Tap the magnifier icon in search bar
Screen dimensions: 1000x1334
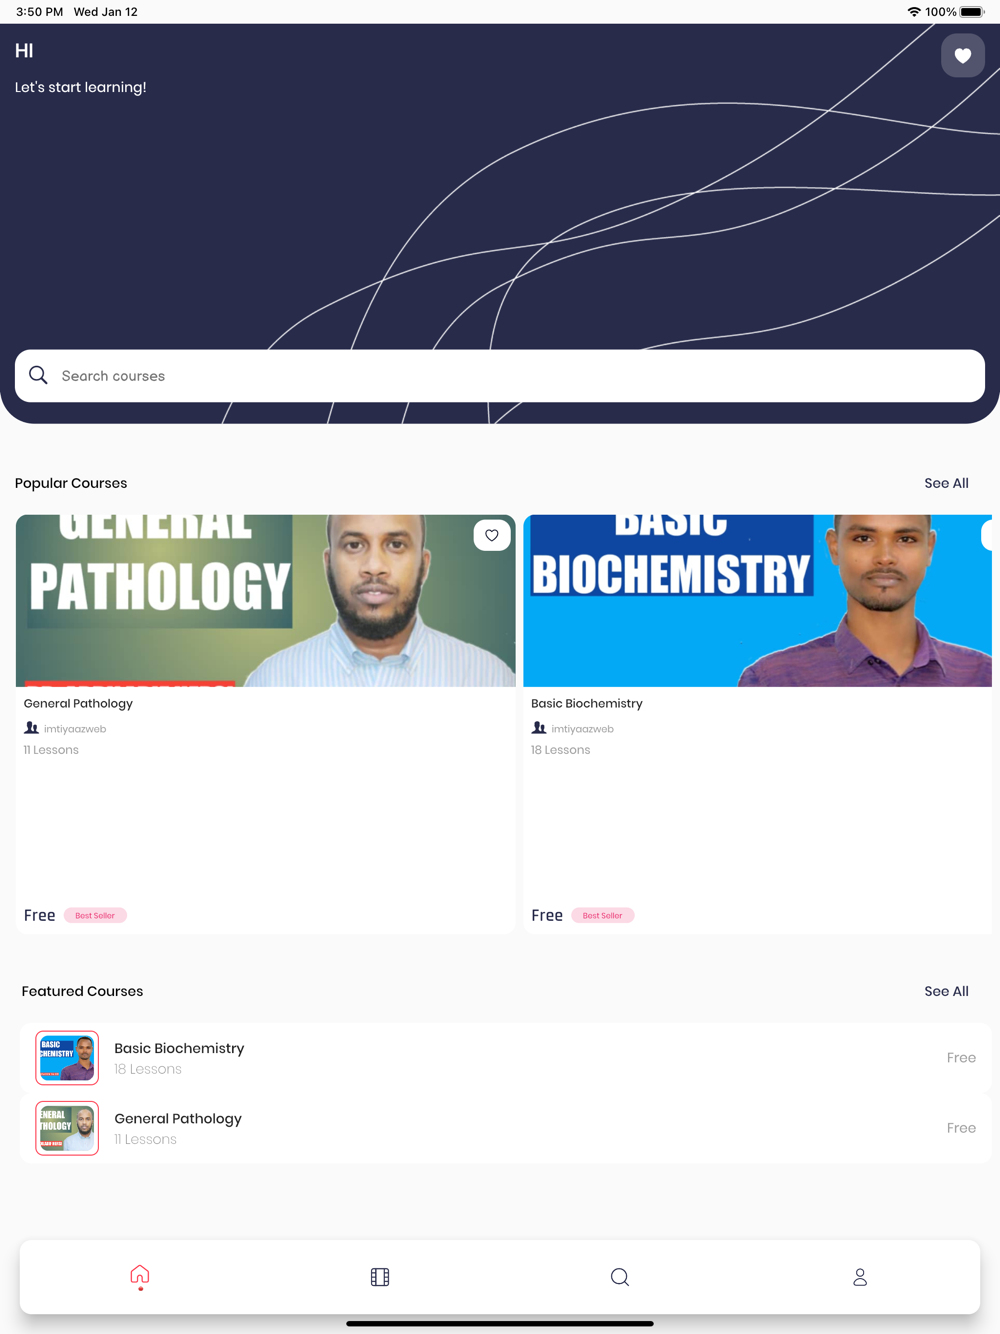click(38, 375)
